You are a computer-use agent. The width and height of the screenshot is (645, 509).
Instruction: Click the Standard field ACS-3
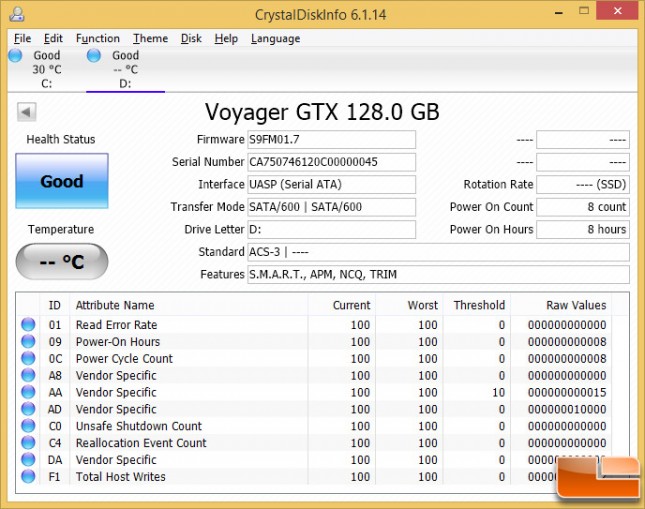pyautogui.click(x=439, y=252)
